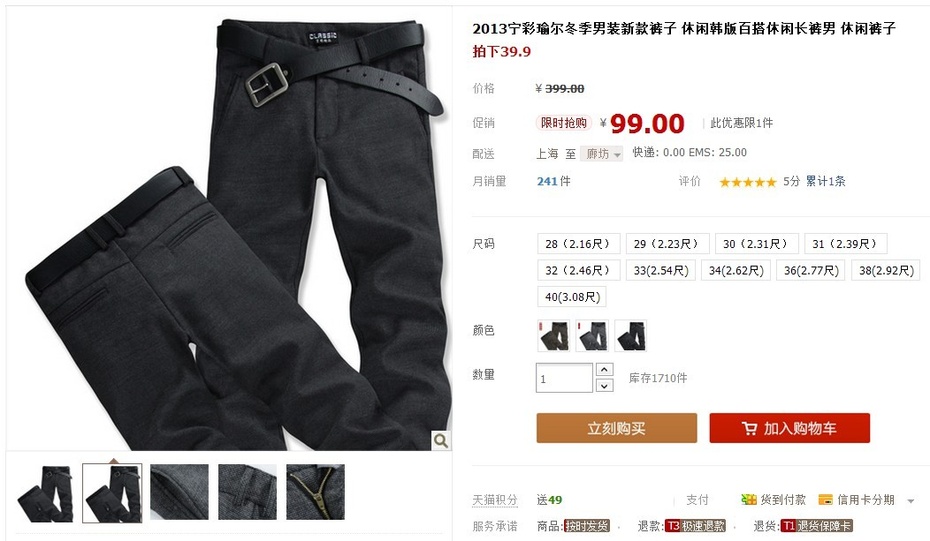The width and height of the screenshot is (930, 541).
Task: Click the T3 极速退款 refund badge
Action: pyautogui.click(x=695, y=526)
